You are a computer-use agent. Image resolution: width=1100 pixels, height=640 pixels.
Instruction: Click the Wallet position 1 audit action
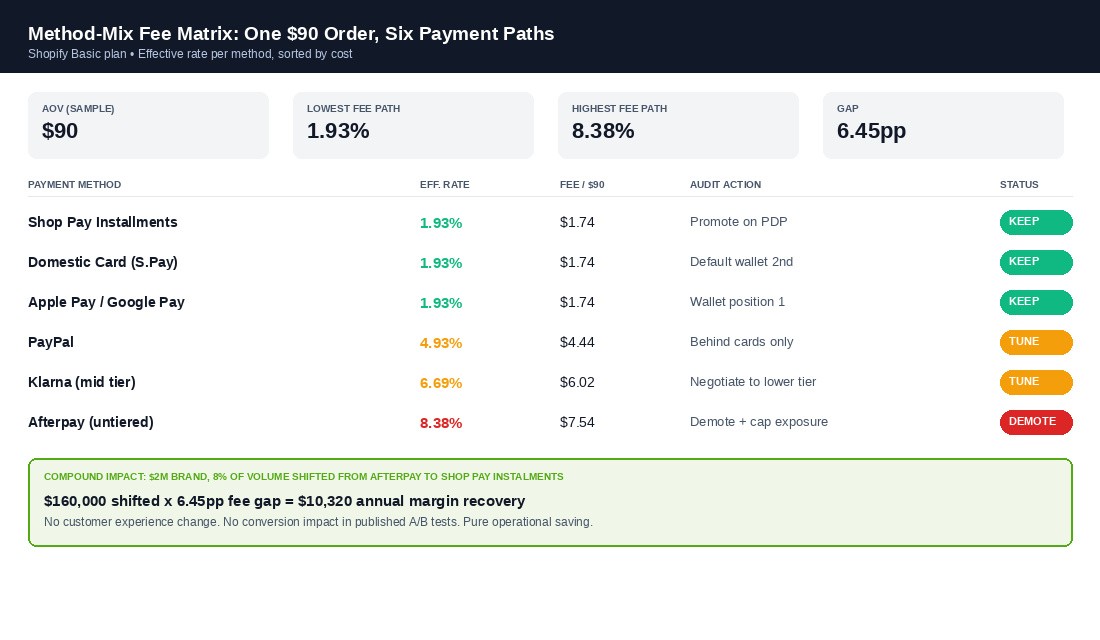737,302
